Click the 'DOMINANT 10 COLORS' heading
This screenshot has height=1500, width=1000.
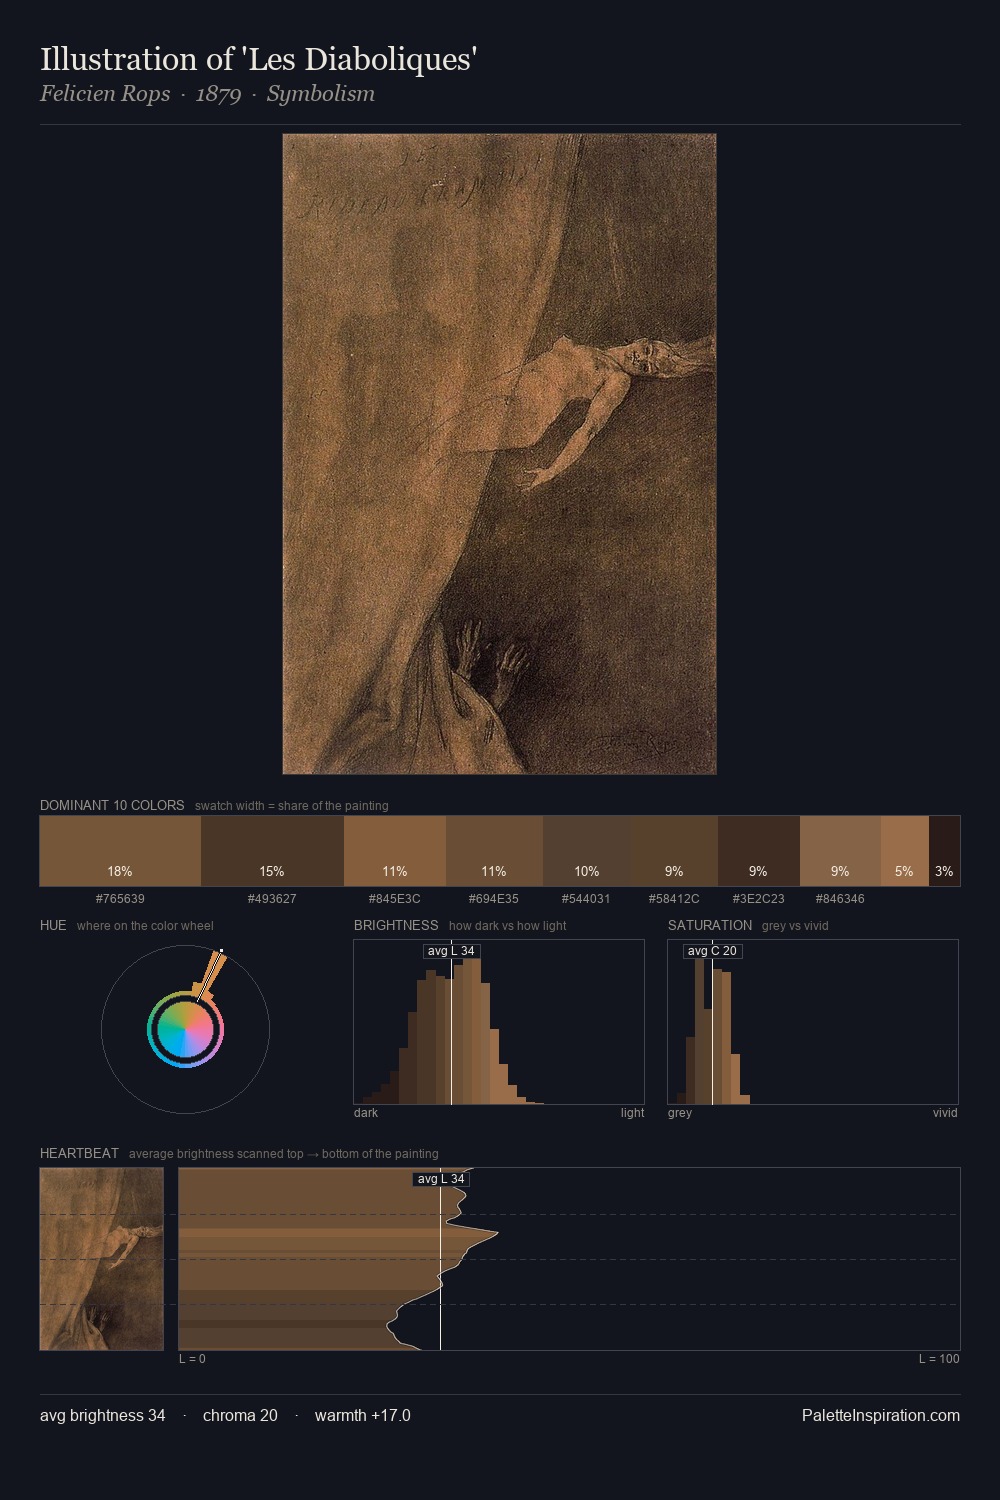tap(112, 805)
